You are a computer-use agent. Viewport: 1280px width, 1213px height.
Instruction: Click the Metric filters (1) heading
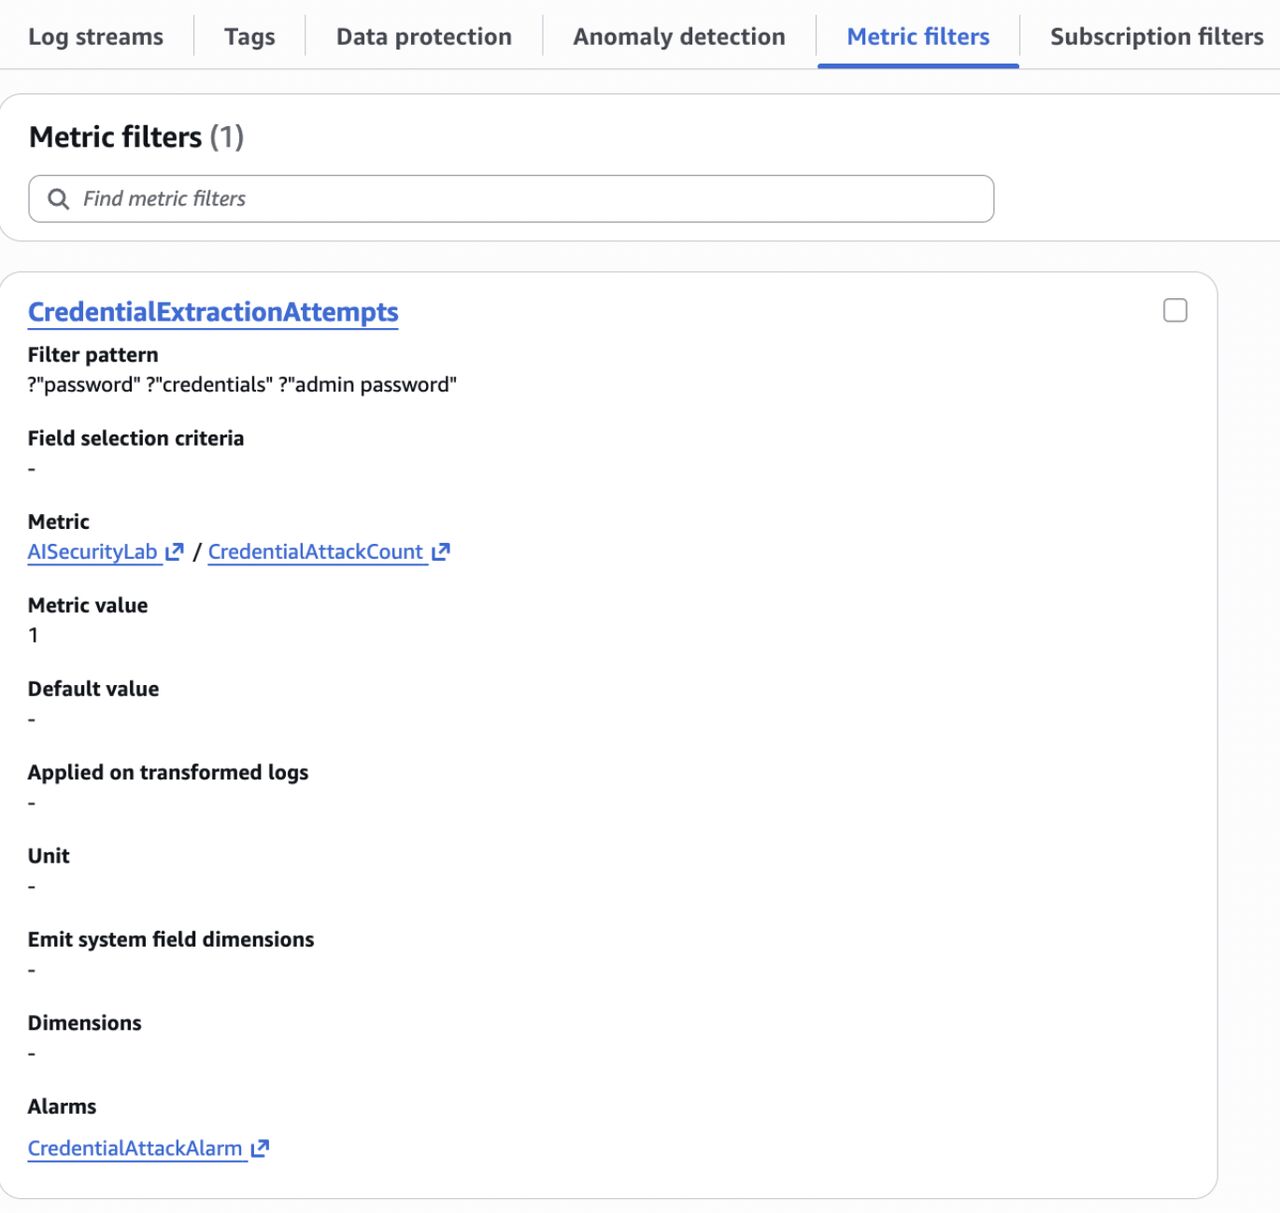pyautogui.click(x=136, y=137)
